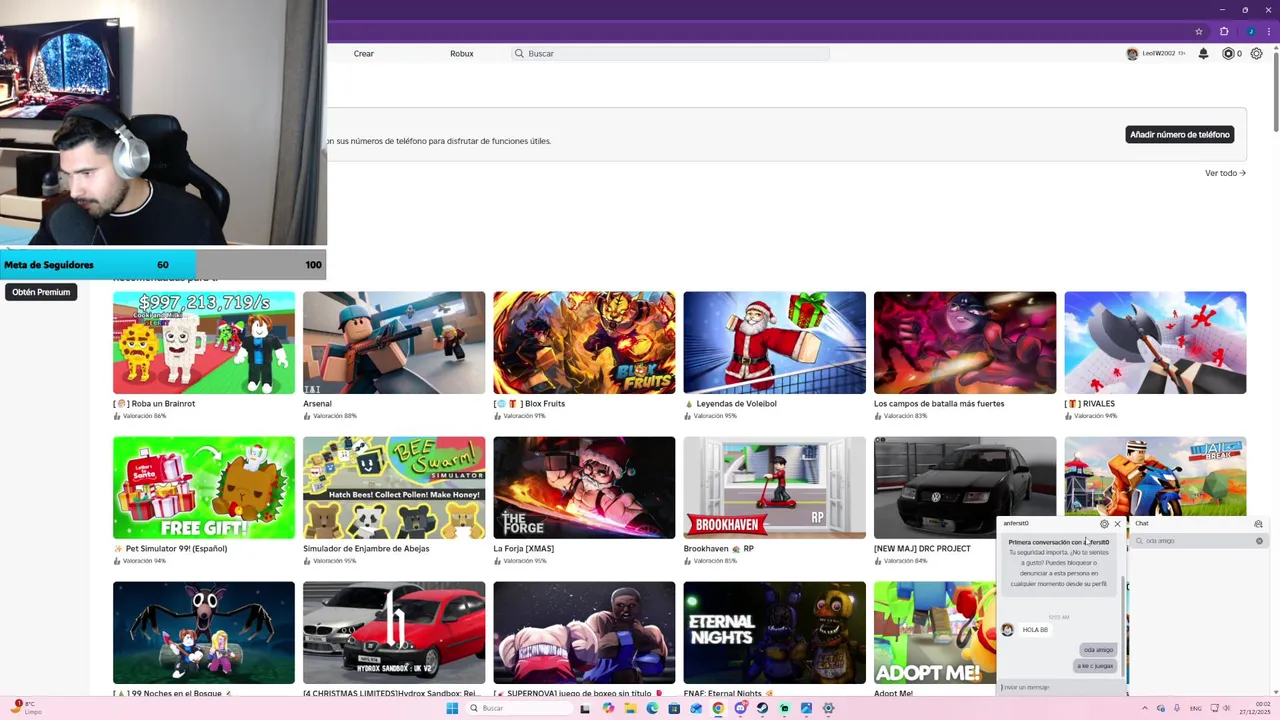Click the create group chat icon
Image resolution: width=1280 pixels, height=720 pixels.
pyautogui.click(x=1258, y=524)
